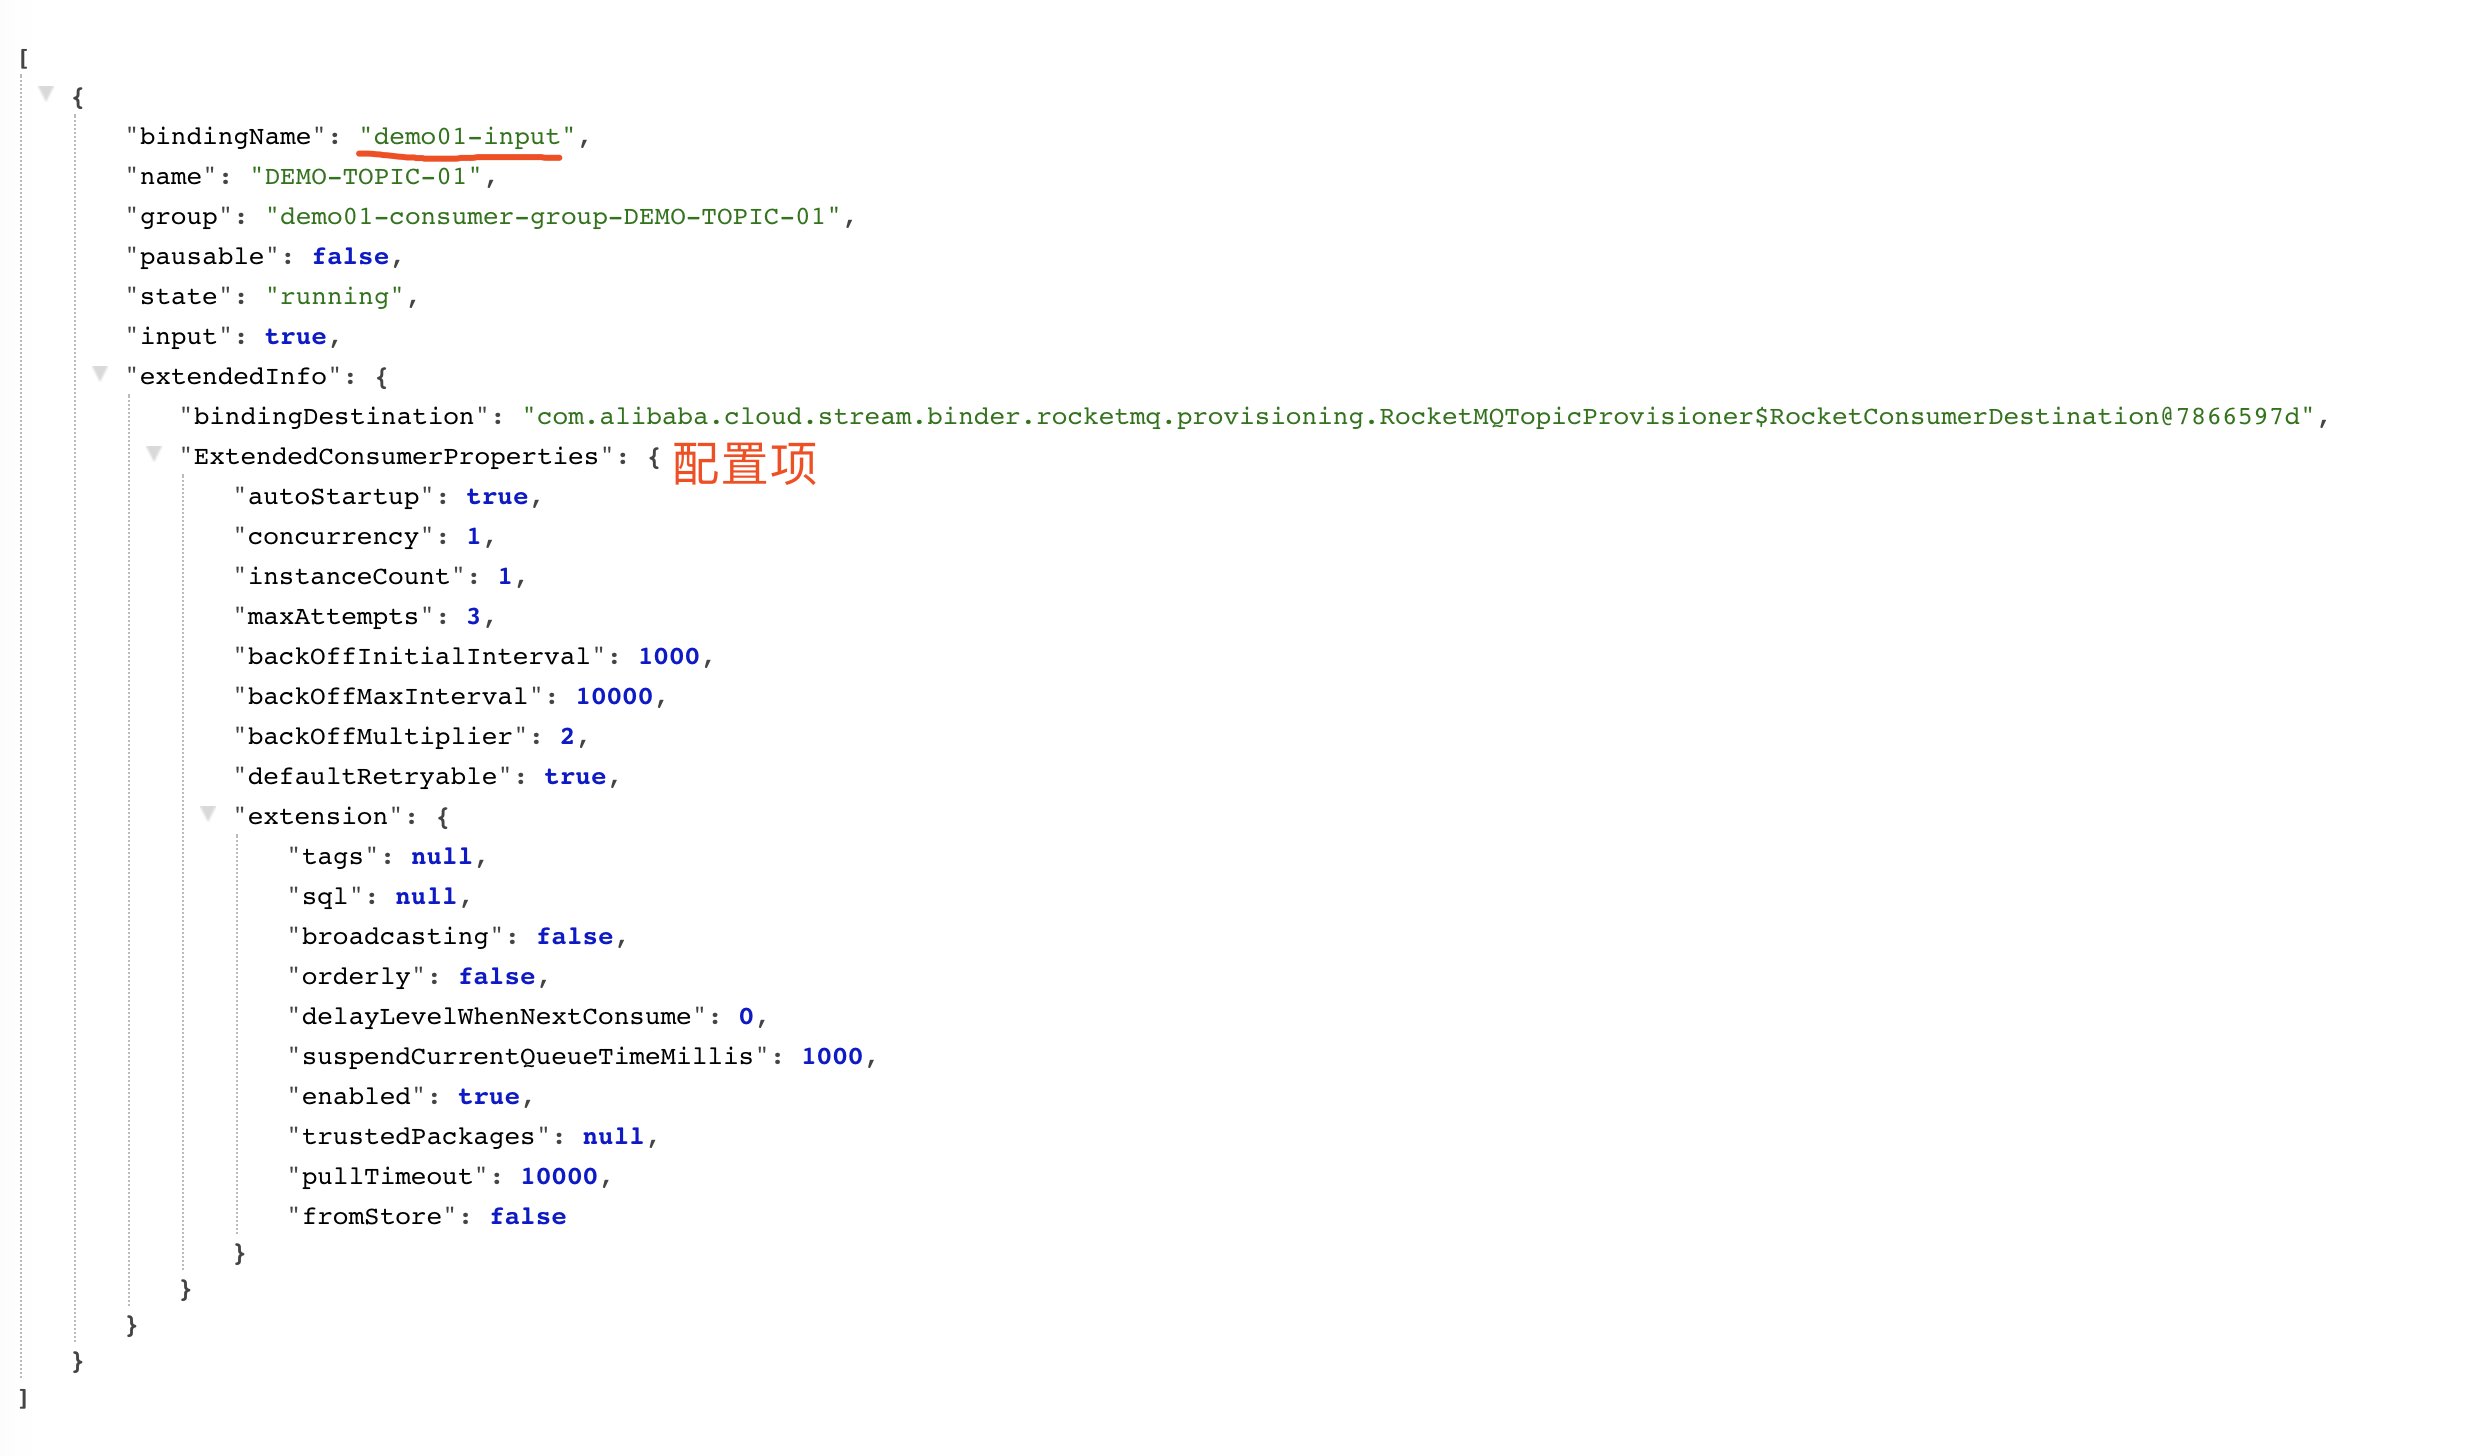The height and width of the screenshot is (1456, 2486).
Task: Click the DEMO-TOPIC-01 name value
Action: pyautogui.click(x=365, y=177)
